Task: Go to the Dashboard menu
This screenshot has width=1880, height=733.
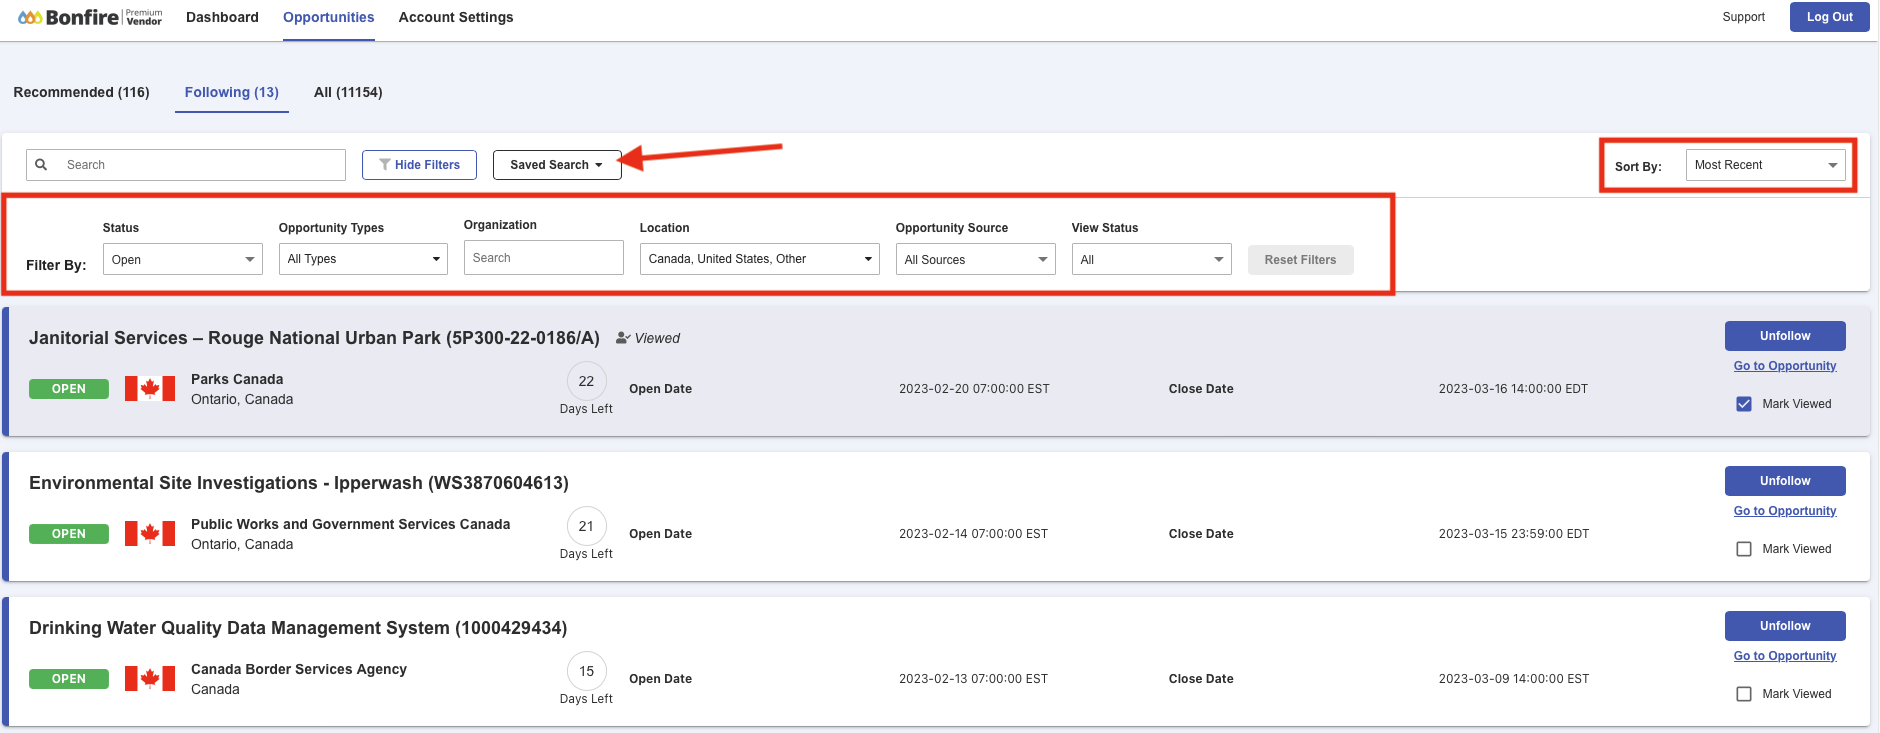Action: pyautogui.click(x=222, y=17)
